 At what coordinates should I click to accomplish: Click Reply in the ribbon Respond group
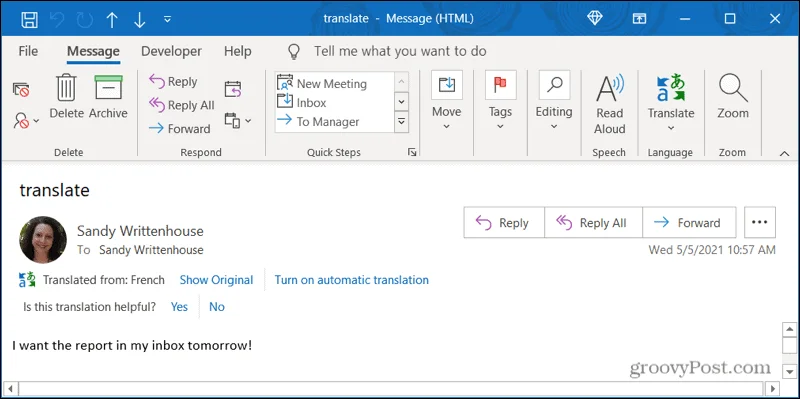click(173, 82)
